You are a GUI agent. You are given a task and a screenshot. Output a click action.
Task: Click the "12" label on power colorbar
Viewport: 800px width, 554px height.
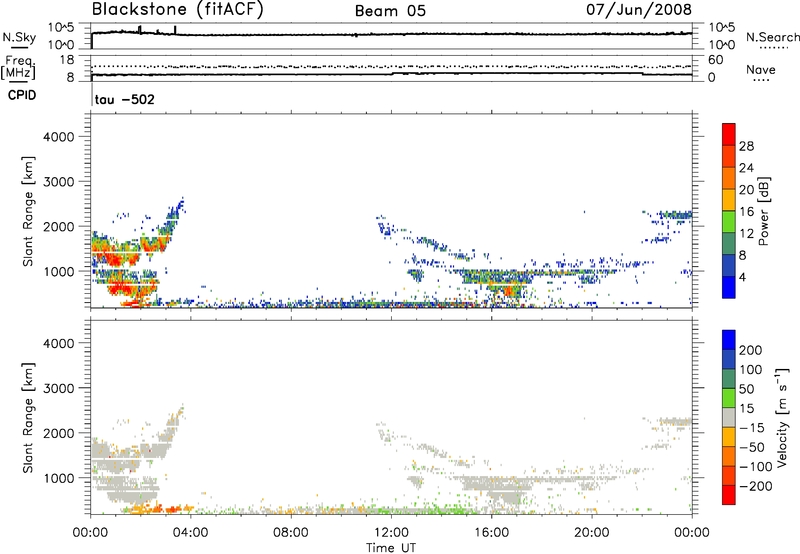746,234
